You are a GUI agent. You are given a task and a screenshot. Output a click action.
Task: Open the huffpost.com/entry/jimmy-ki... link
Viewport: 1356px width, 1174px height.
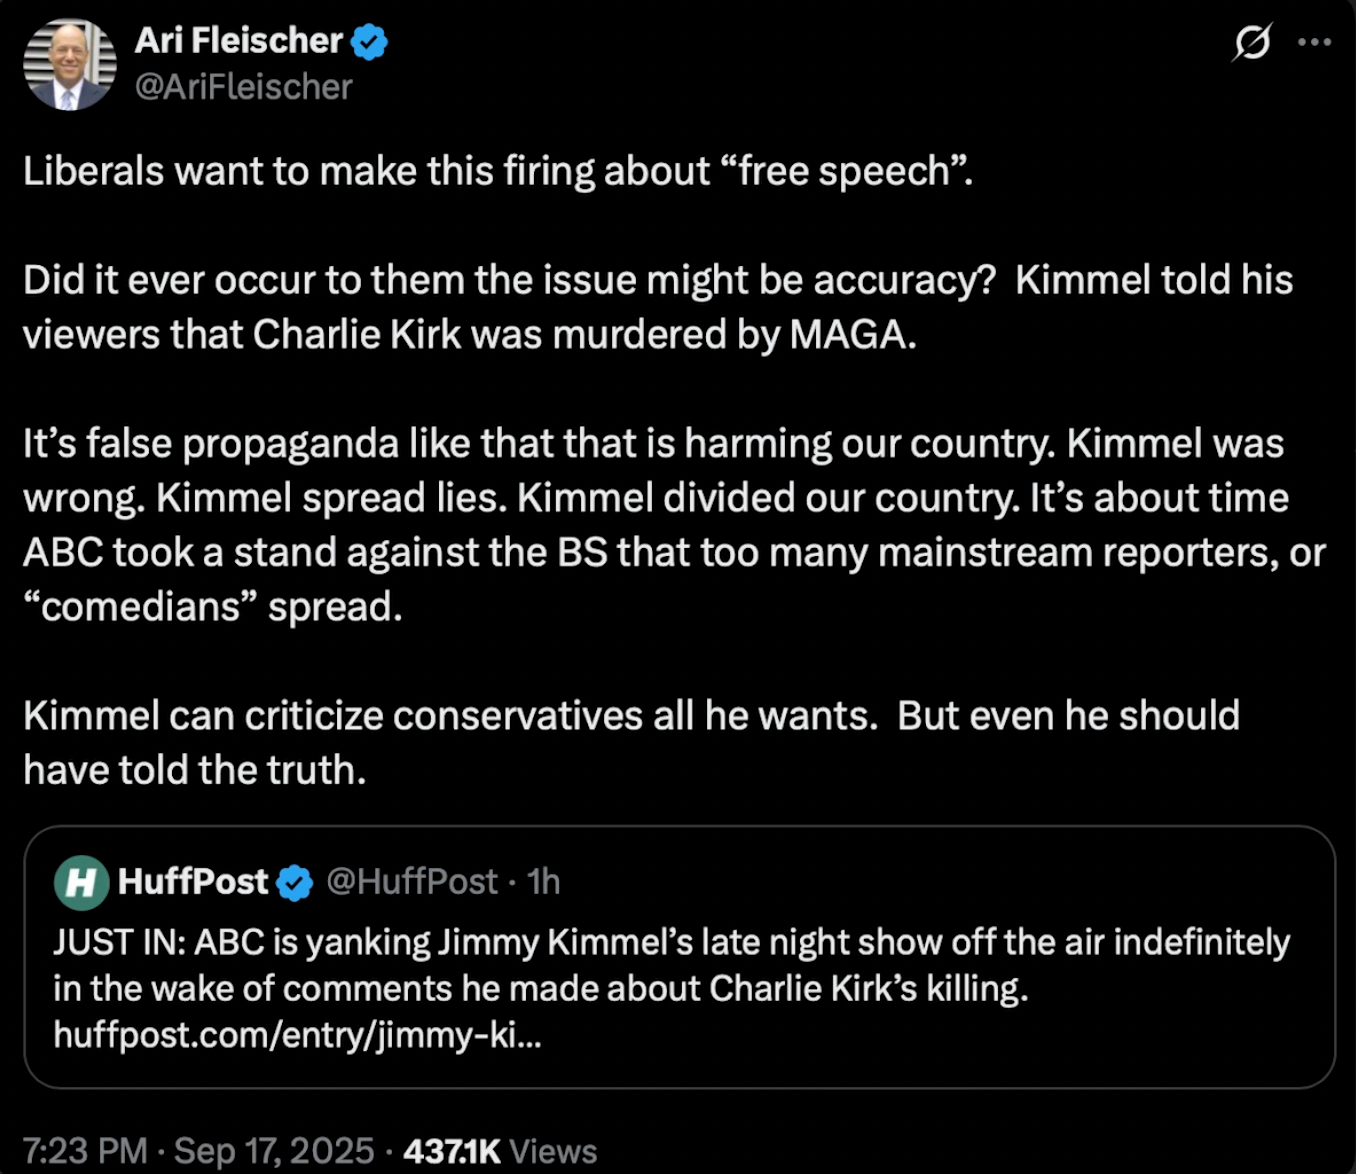(x=297, y=1035)
